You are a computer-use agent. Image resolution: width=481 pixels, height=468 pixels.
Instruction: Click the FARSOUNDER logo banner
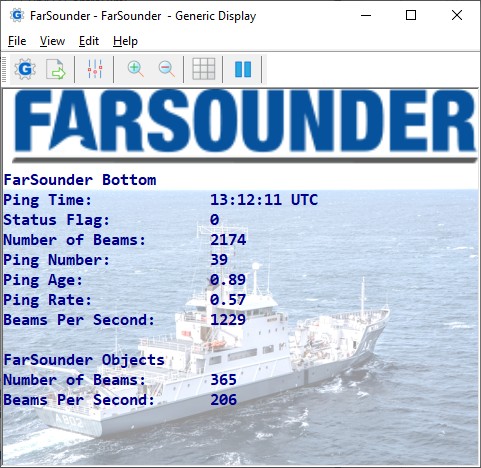pos(245,126)
